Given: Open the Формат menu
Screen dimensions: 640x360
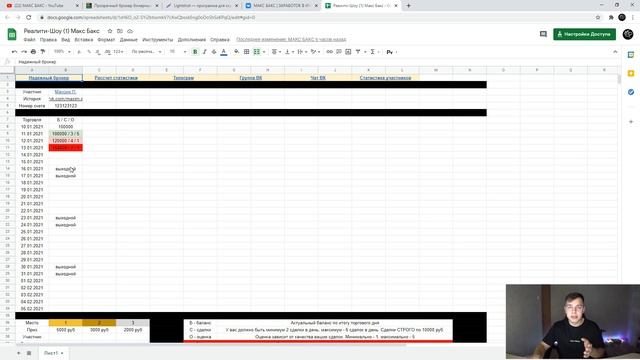Looking at the screenshot, I should click(106, 40).
